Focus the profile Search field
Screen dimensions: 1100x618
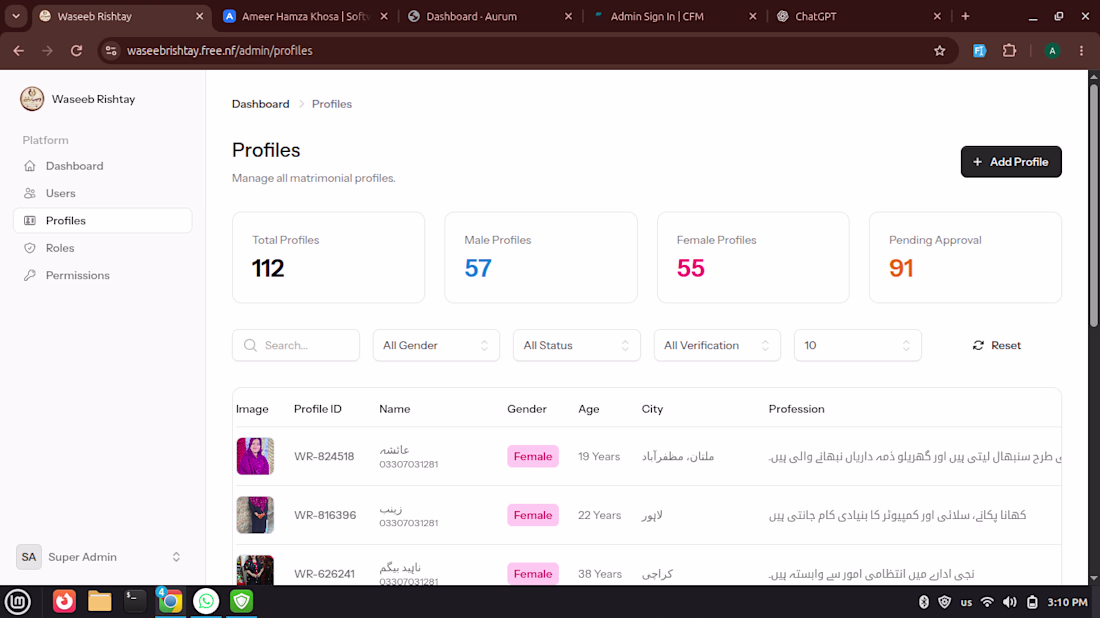(x=296, y=345)
